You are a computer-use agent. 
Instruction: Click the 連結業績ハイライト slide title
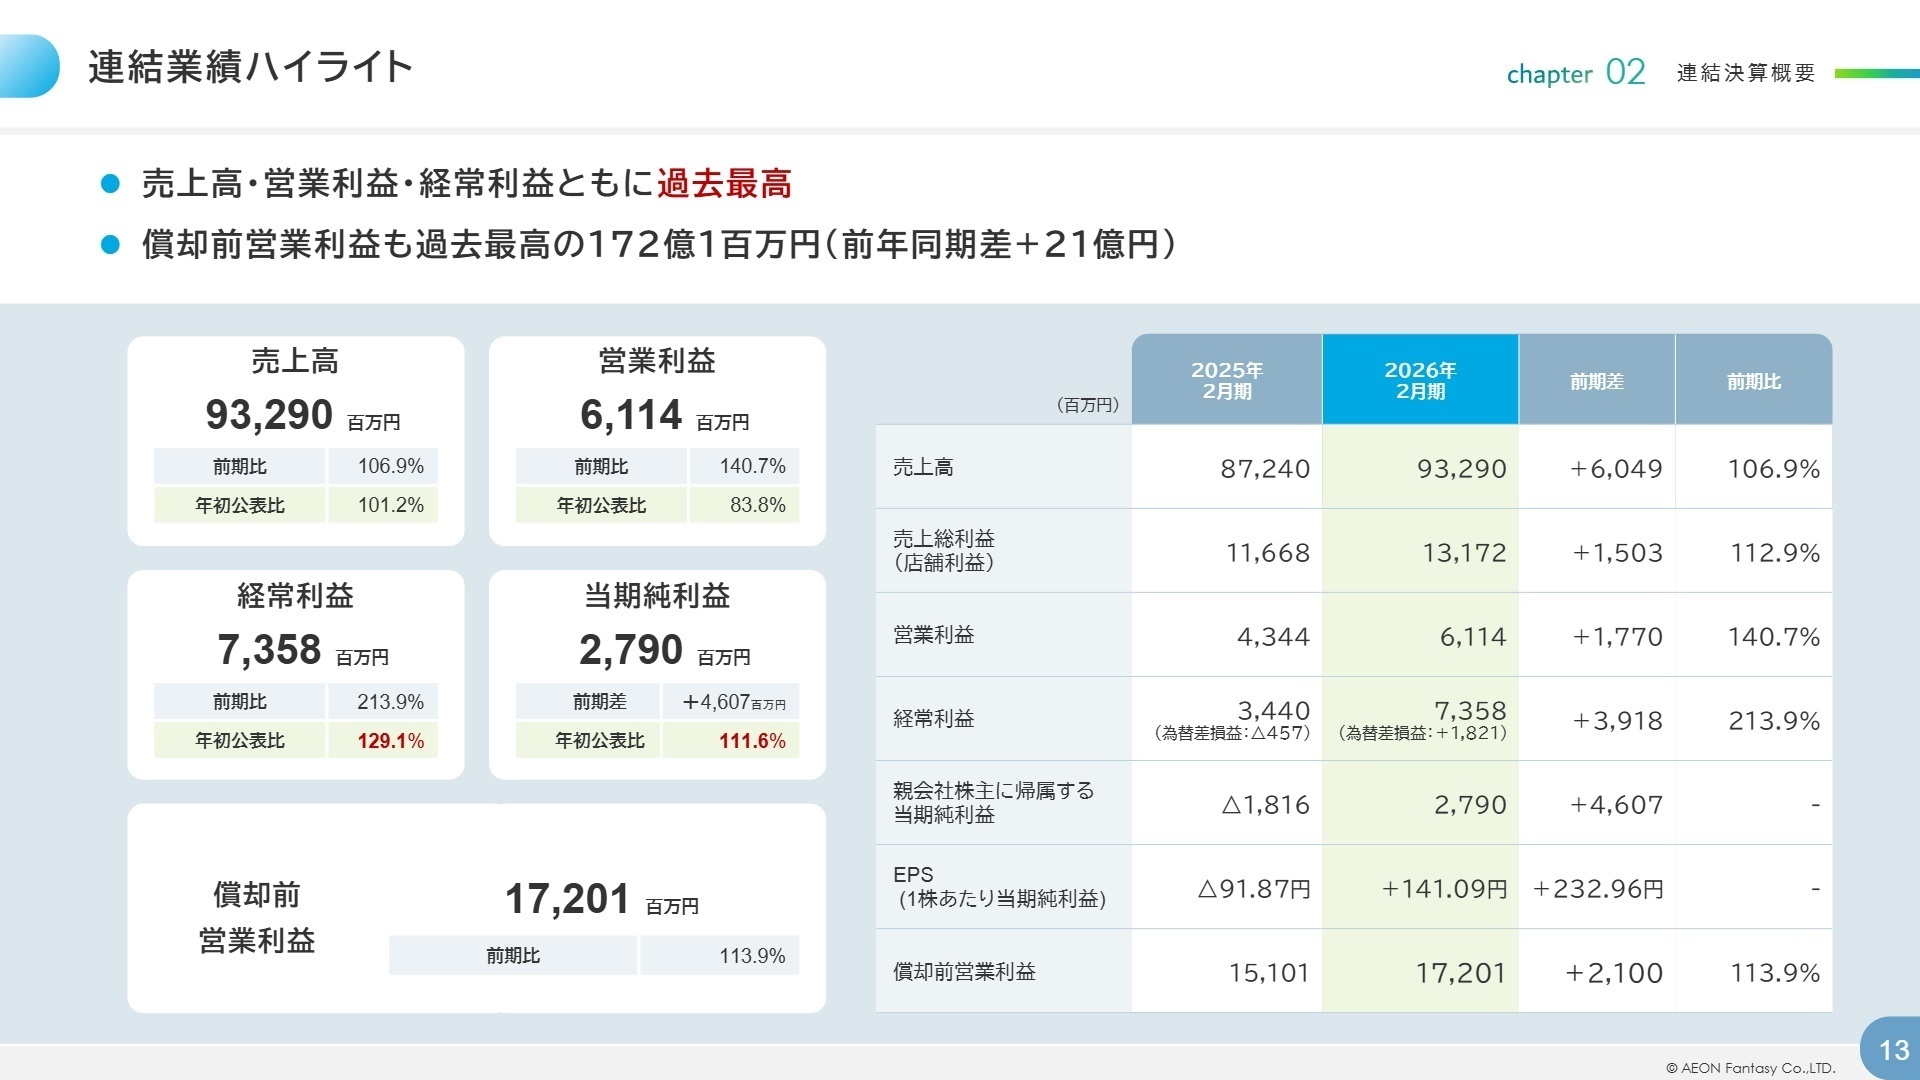tap(250, 67)
